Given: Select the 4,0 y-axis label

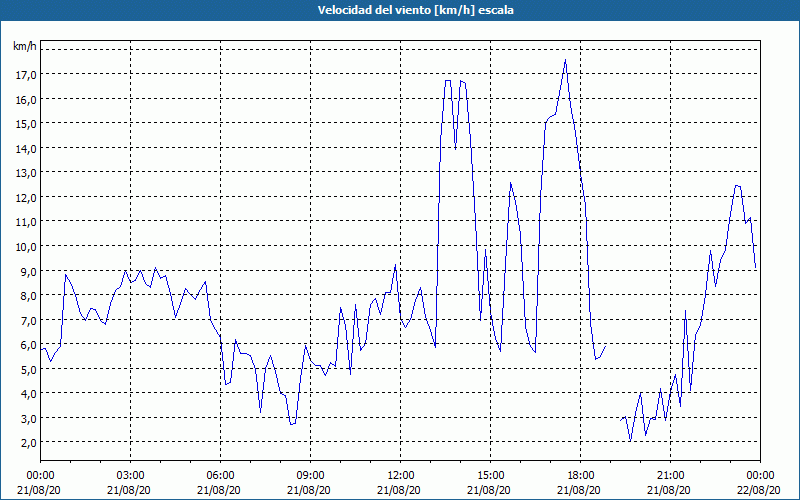Looking at the screenshot, I should (29, 393).
